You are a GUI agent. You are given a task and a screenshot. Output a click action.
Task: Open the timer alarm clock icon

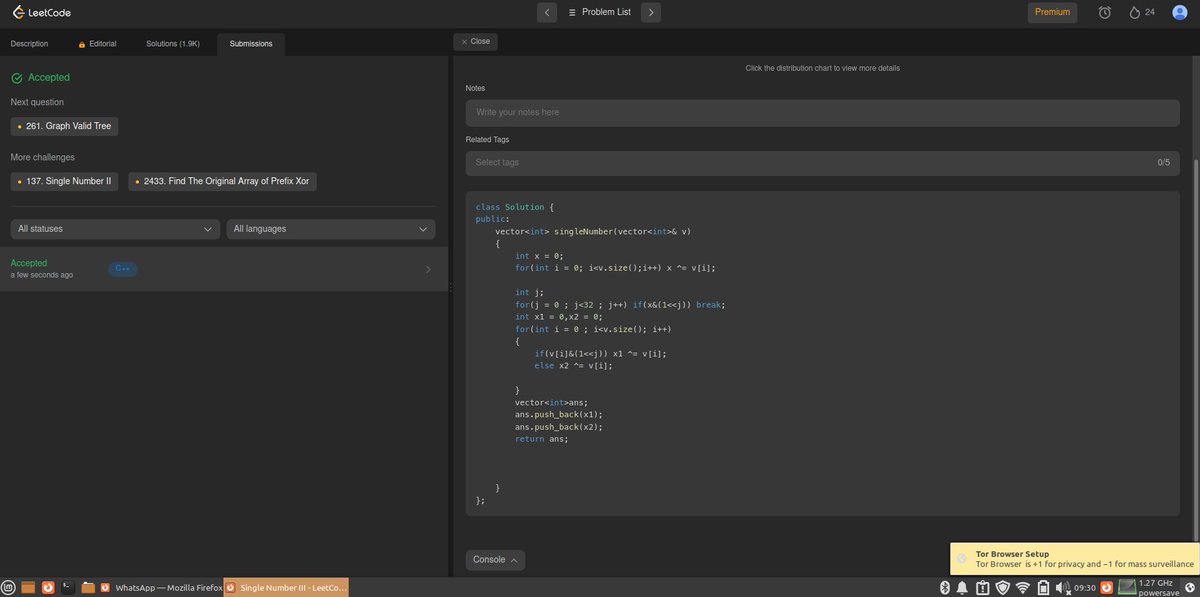1104,12
